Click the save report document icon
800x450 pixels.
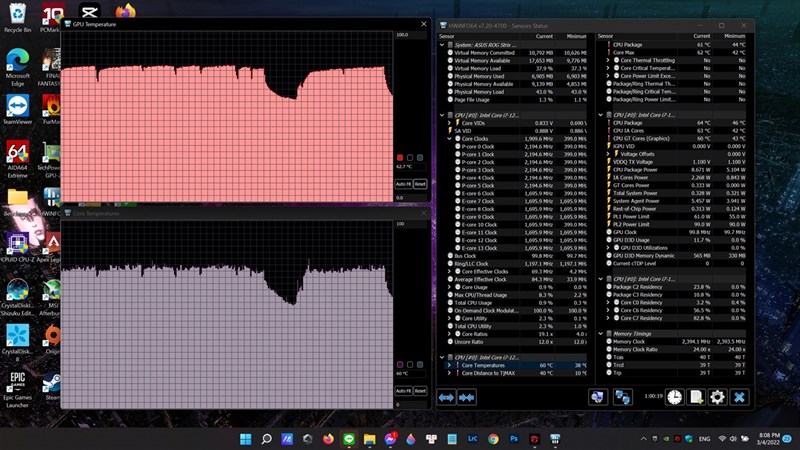click(695, 397)
